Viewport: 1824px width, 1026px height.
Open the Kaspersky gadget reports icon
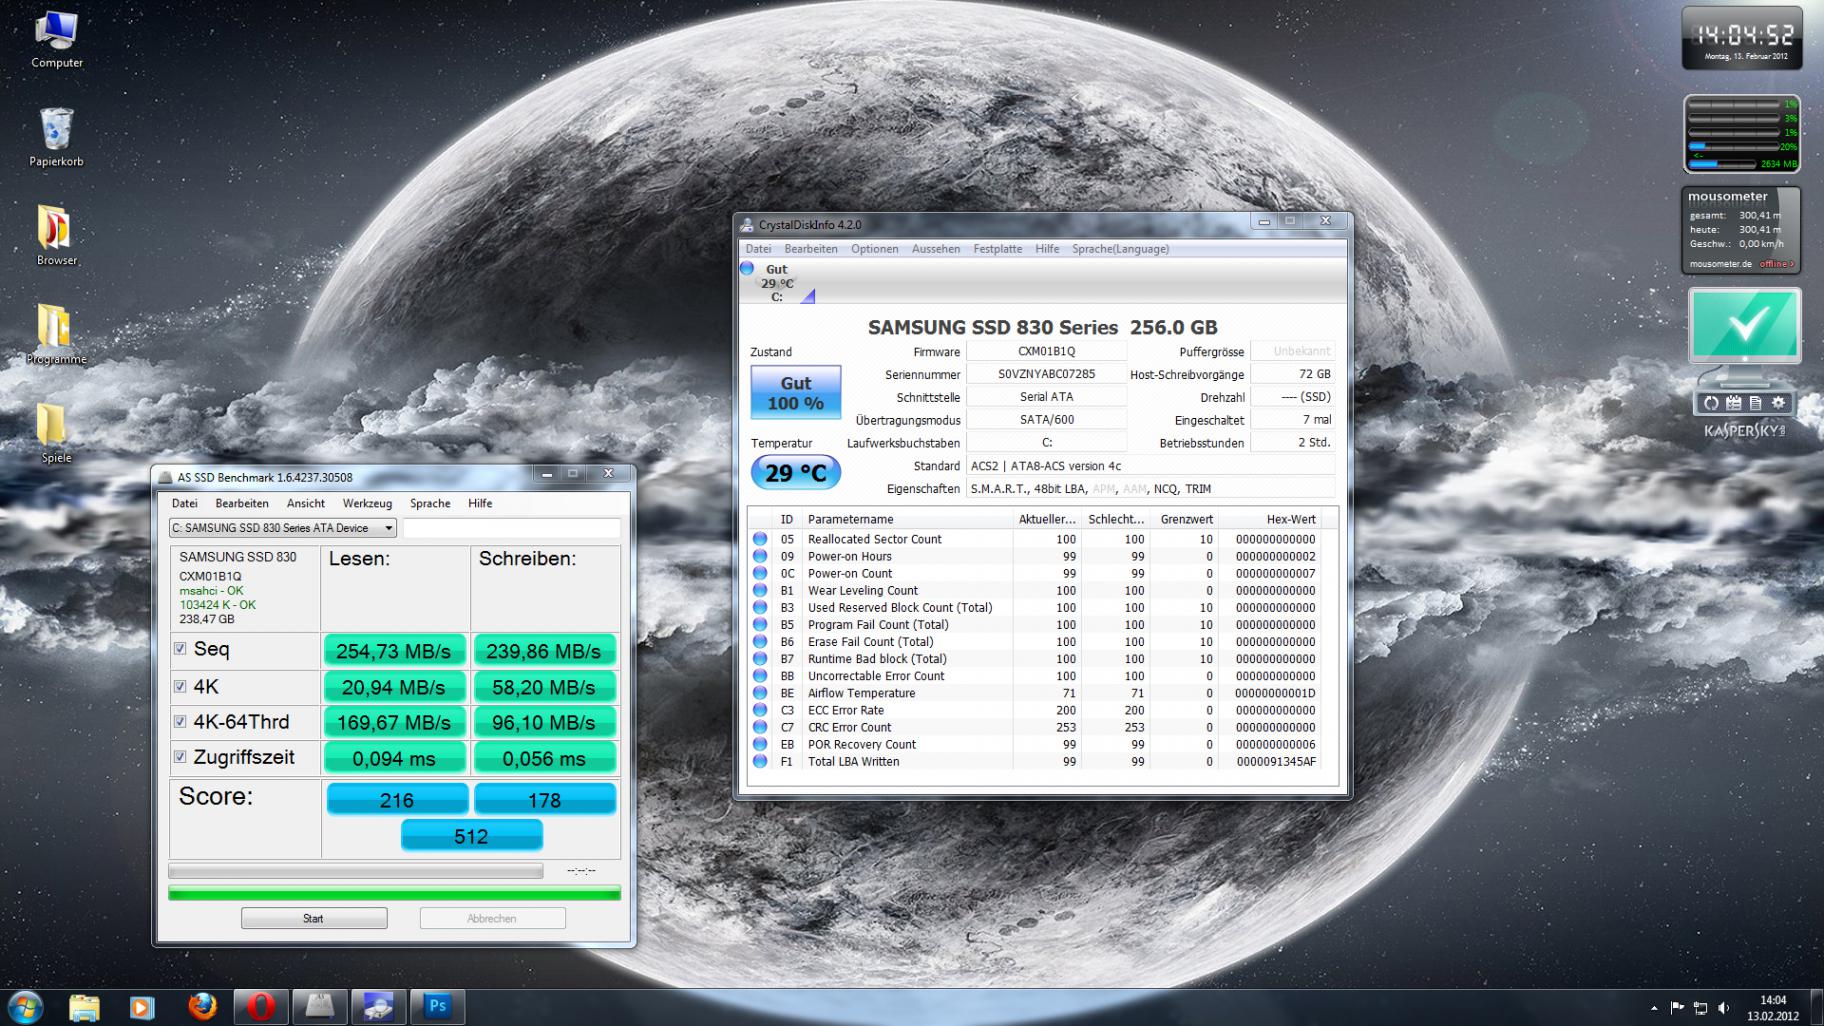pos(1755,403)
